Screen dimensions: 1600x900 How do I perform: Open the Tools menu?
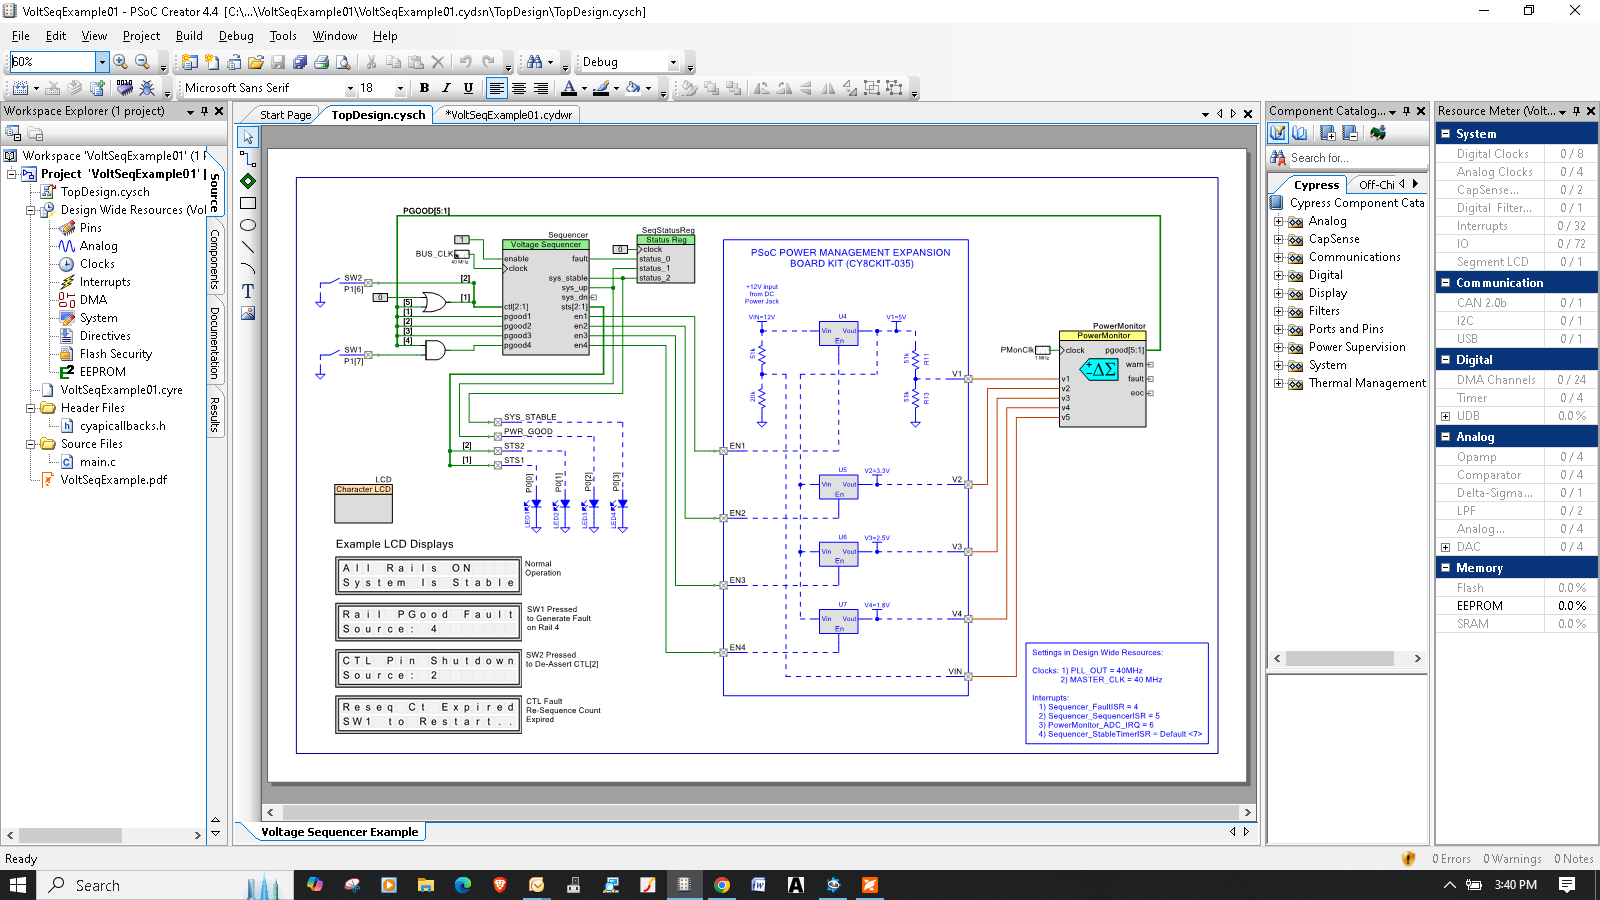coord(283,36)
